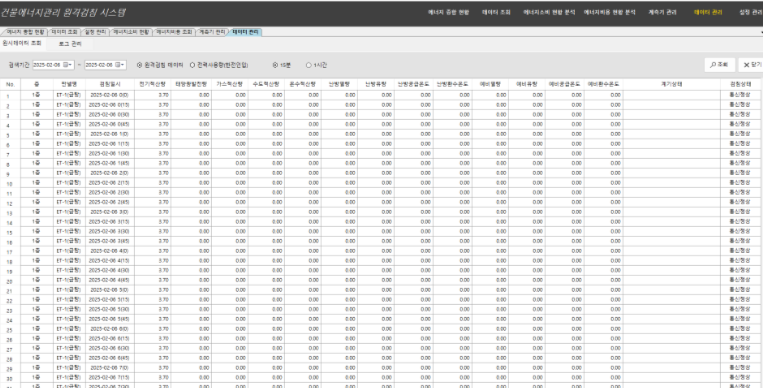
Task: Choose the 1시간 interval radio button
Action: 309,65
